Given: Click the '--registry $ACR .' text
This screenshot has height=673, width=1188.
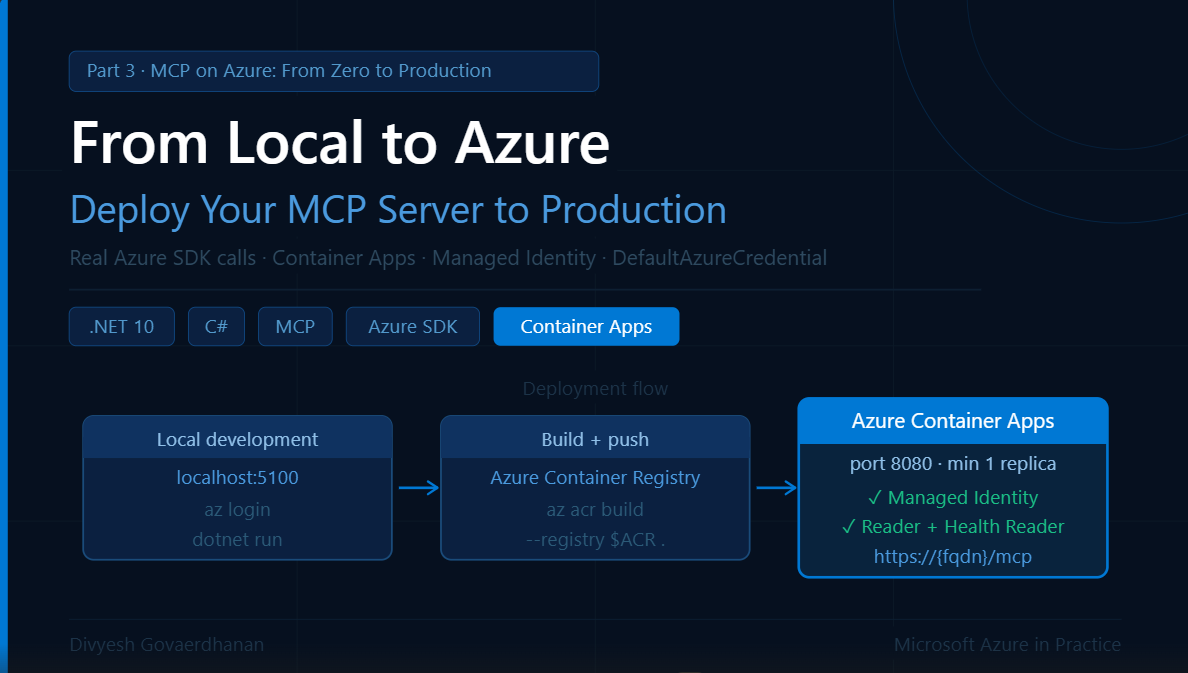Looking at the screenshot, I should point(596,540).
